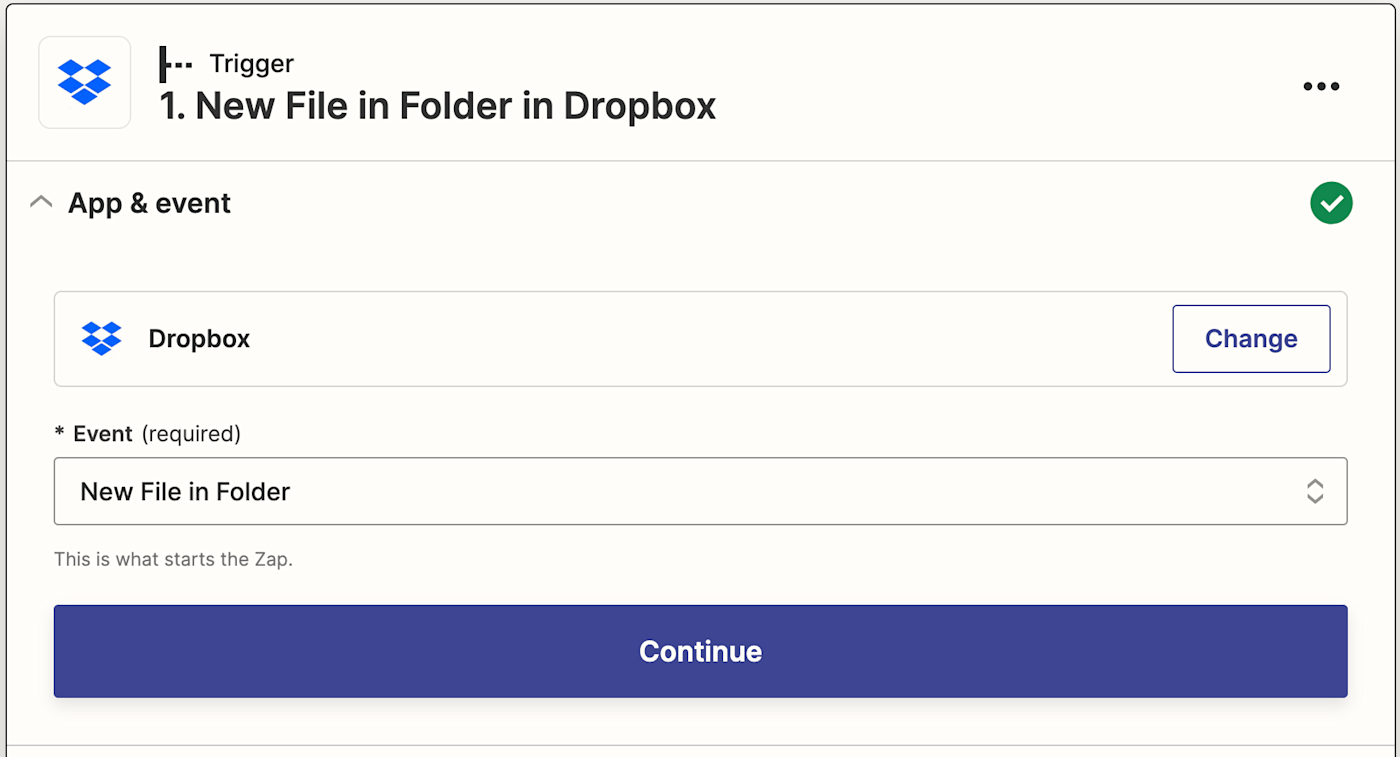Open the Event dropdown showing New File in Folder
Viewport: 1400px width, 757px height.
[700, 491]
